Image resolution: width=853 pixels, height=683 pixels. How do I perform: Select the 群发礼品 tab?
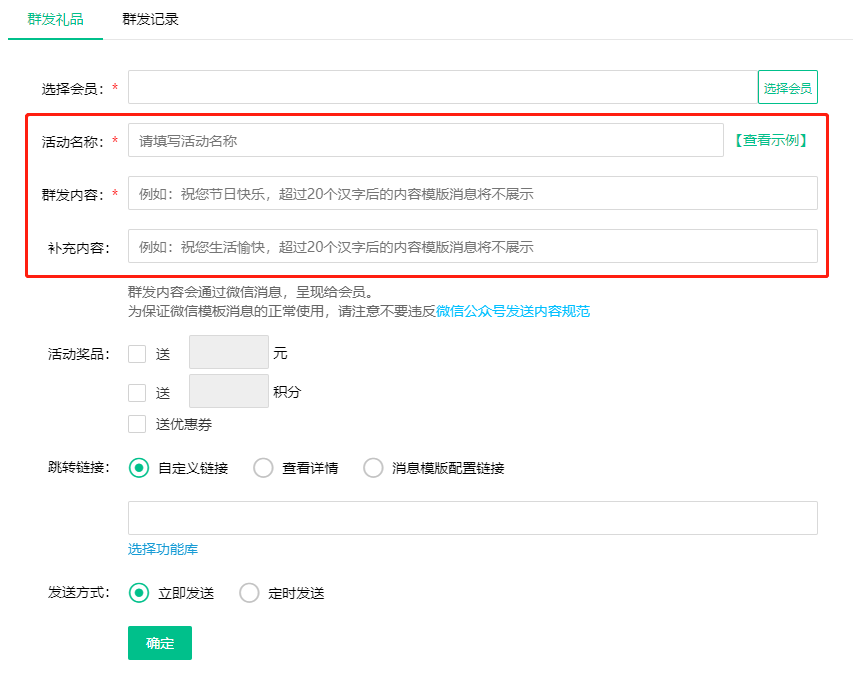click(x=55, y=18)
